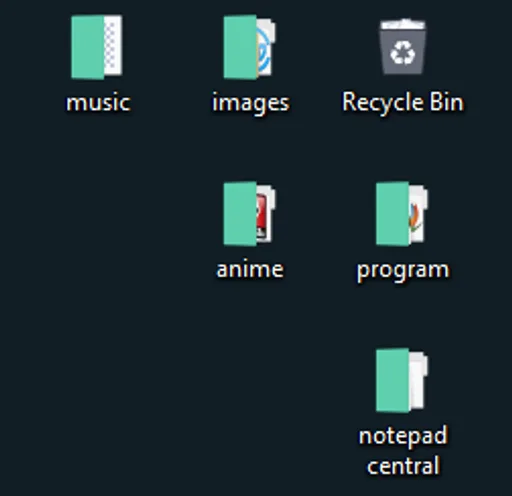Click the "notepad central" label text

click(x=403, y=451)
